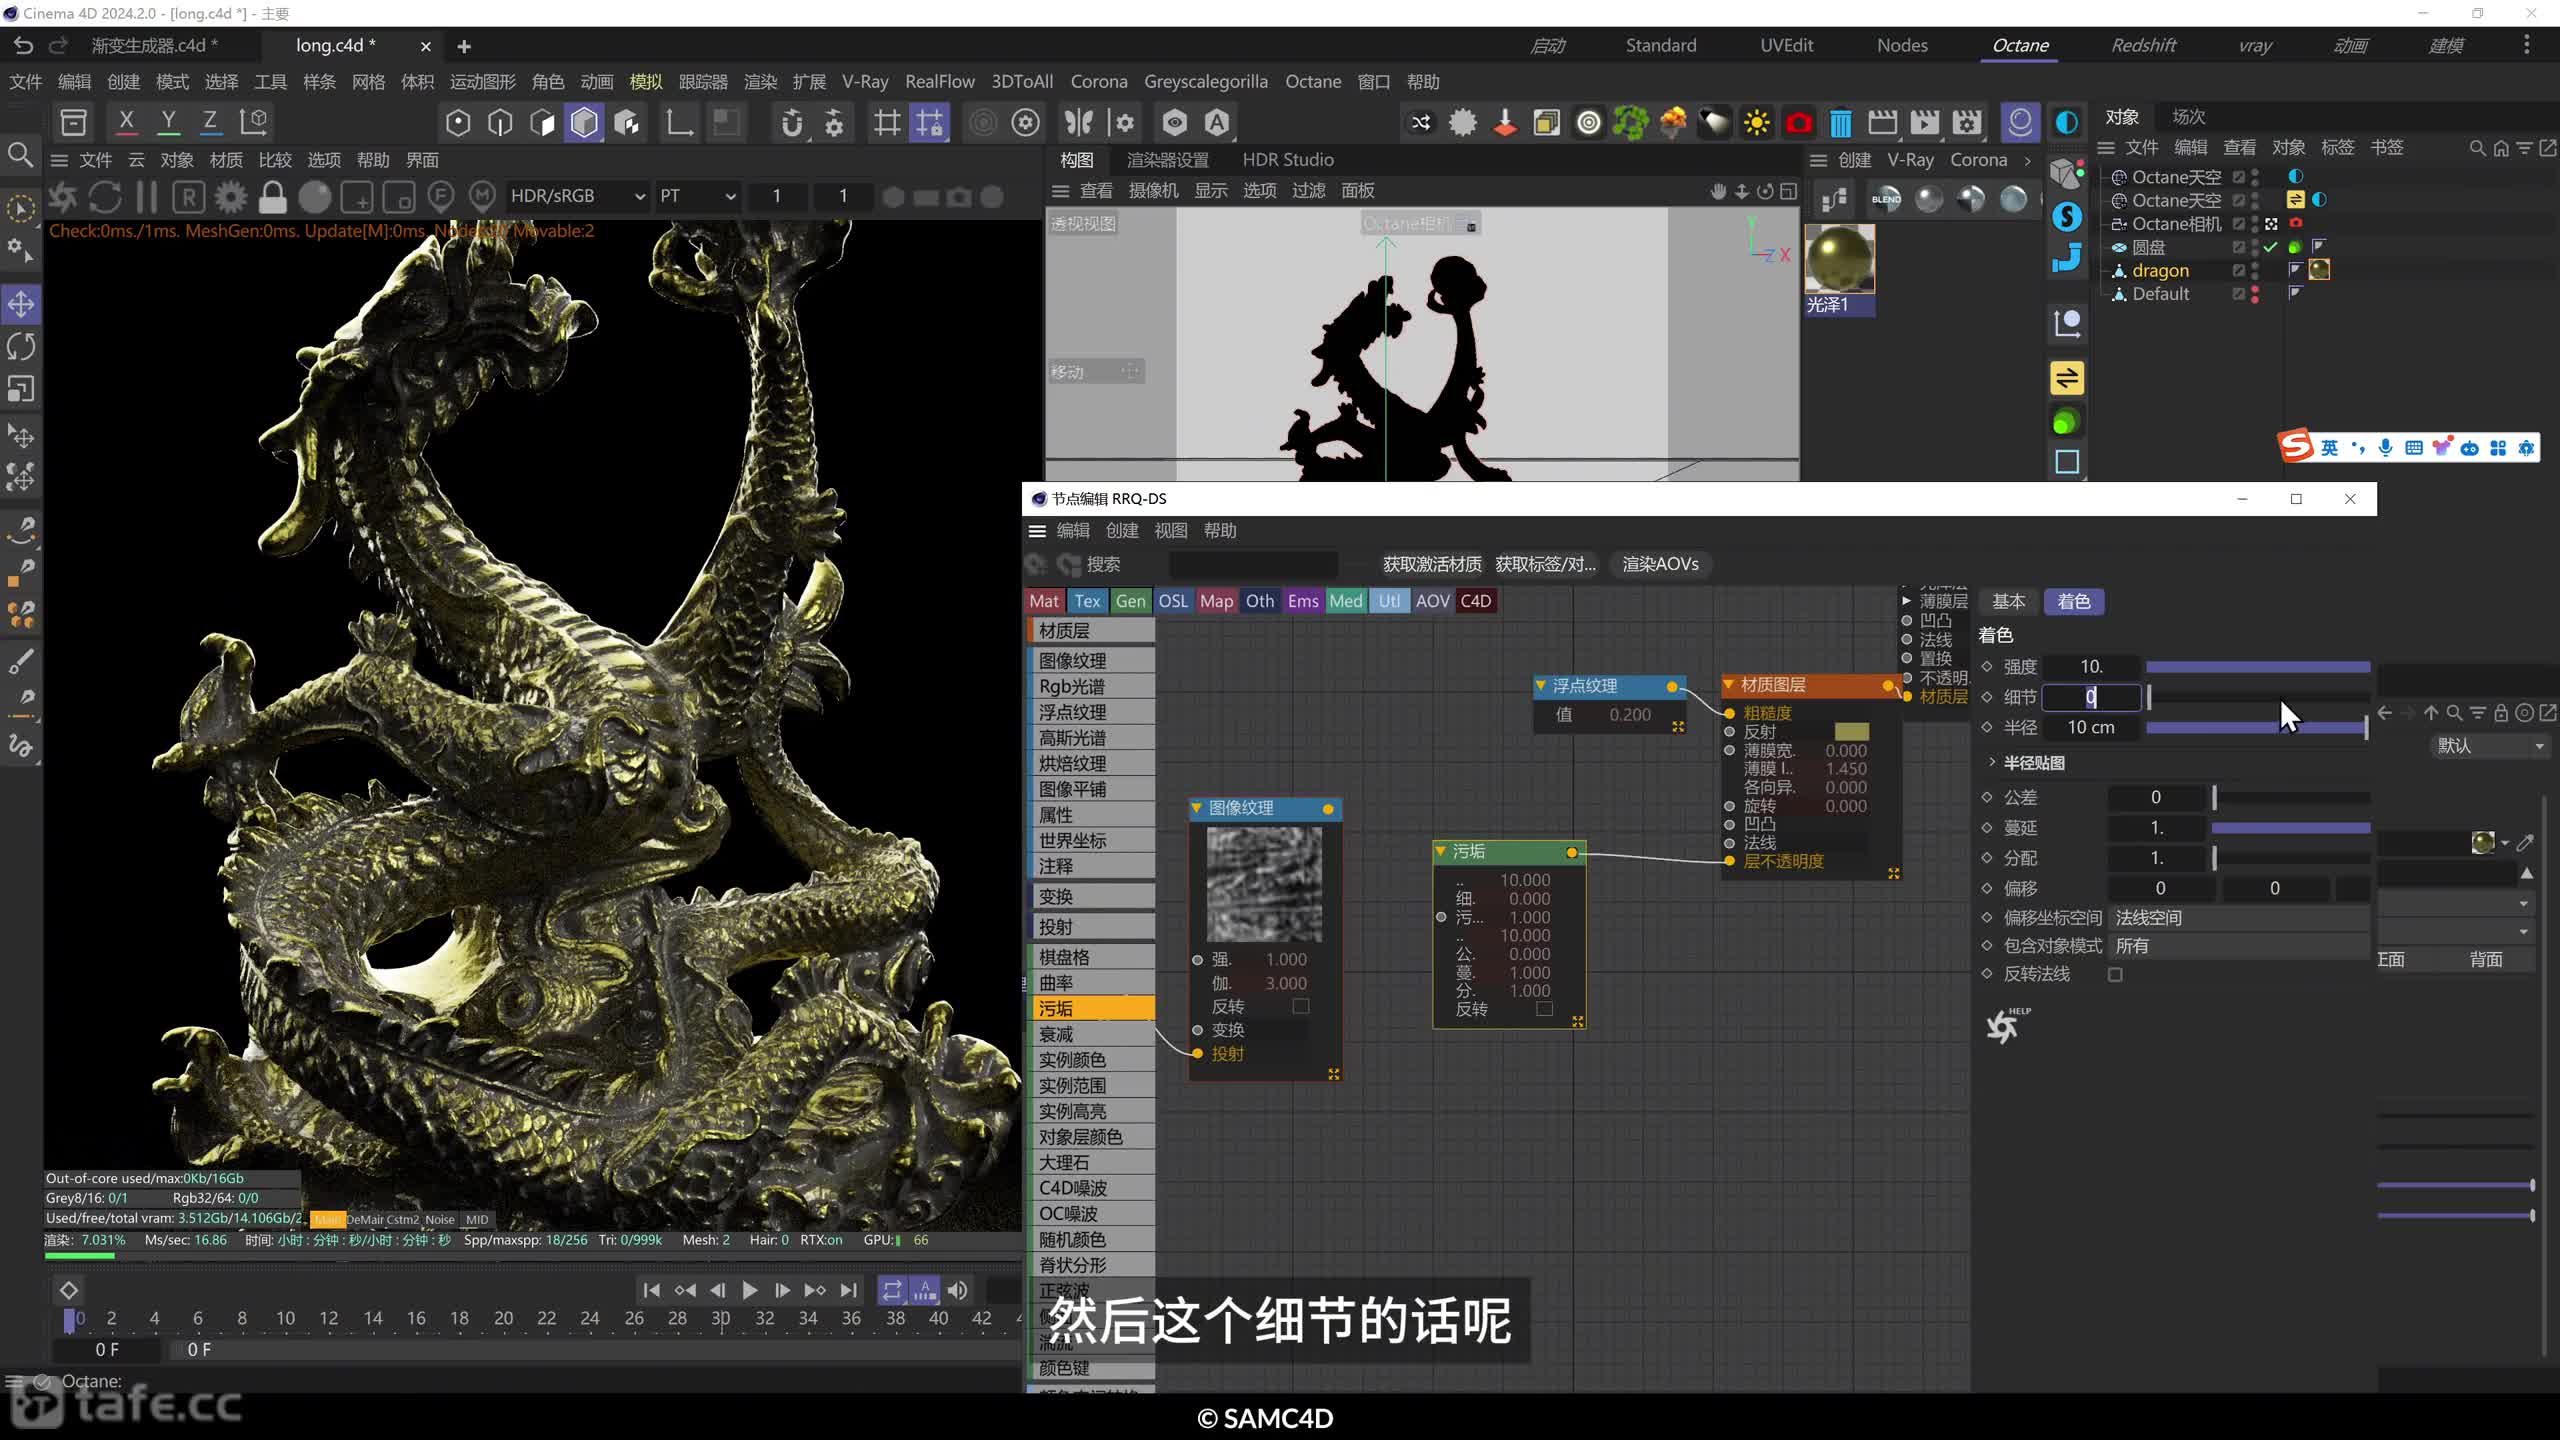Select the Rotate tool in left toolbar

coord(21,346)
